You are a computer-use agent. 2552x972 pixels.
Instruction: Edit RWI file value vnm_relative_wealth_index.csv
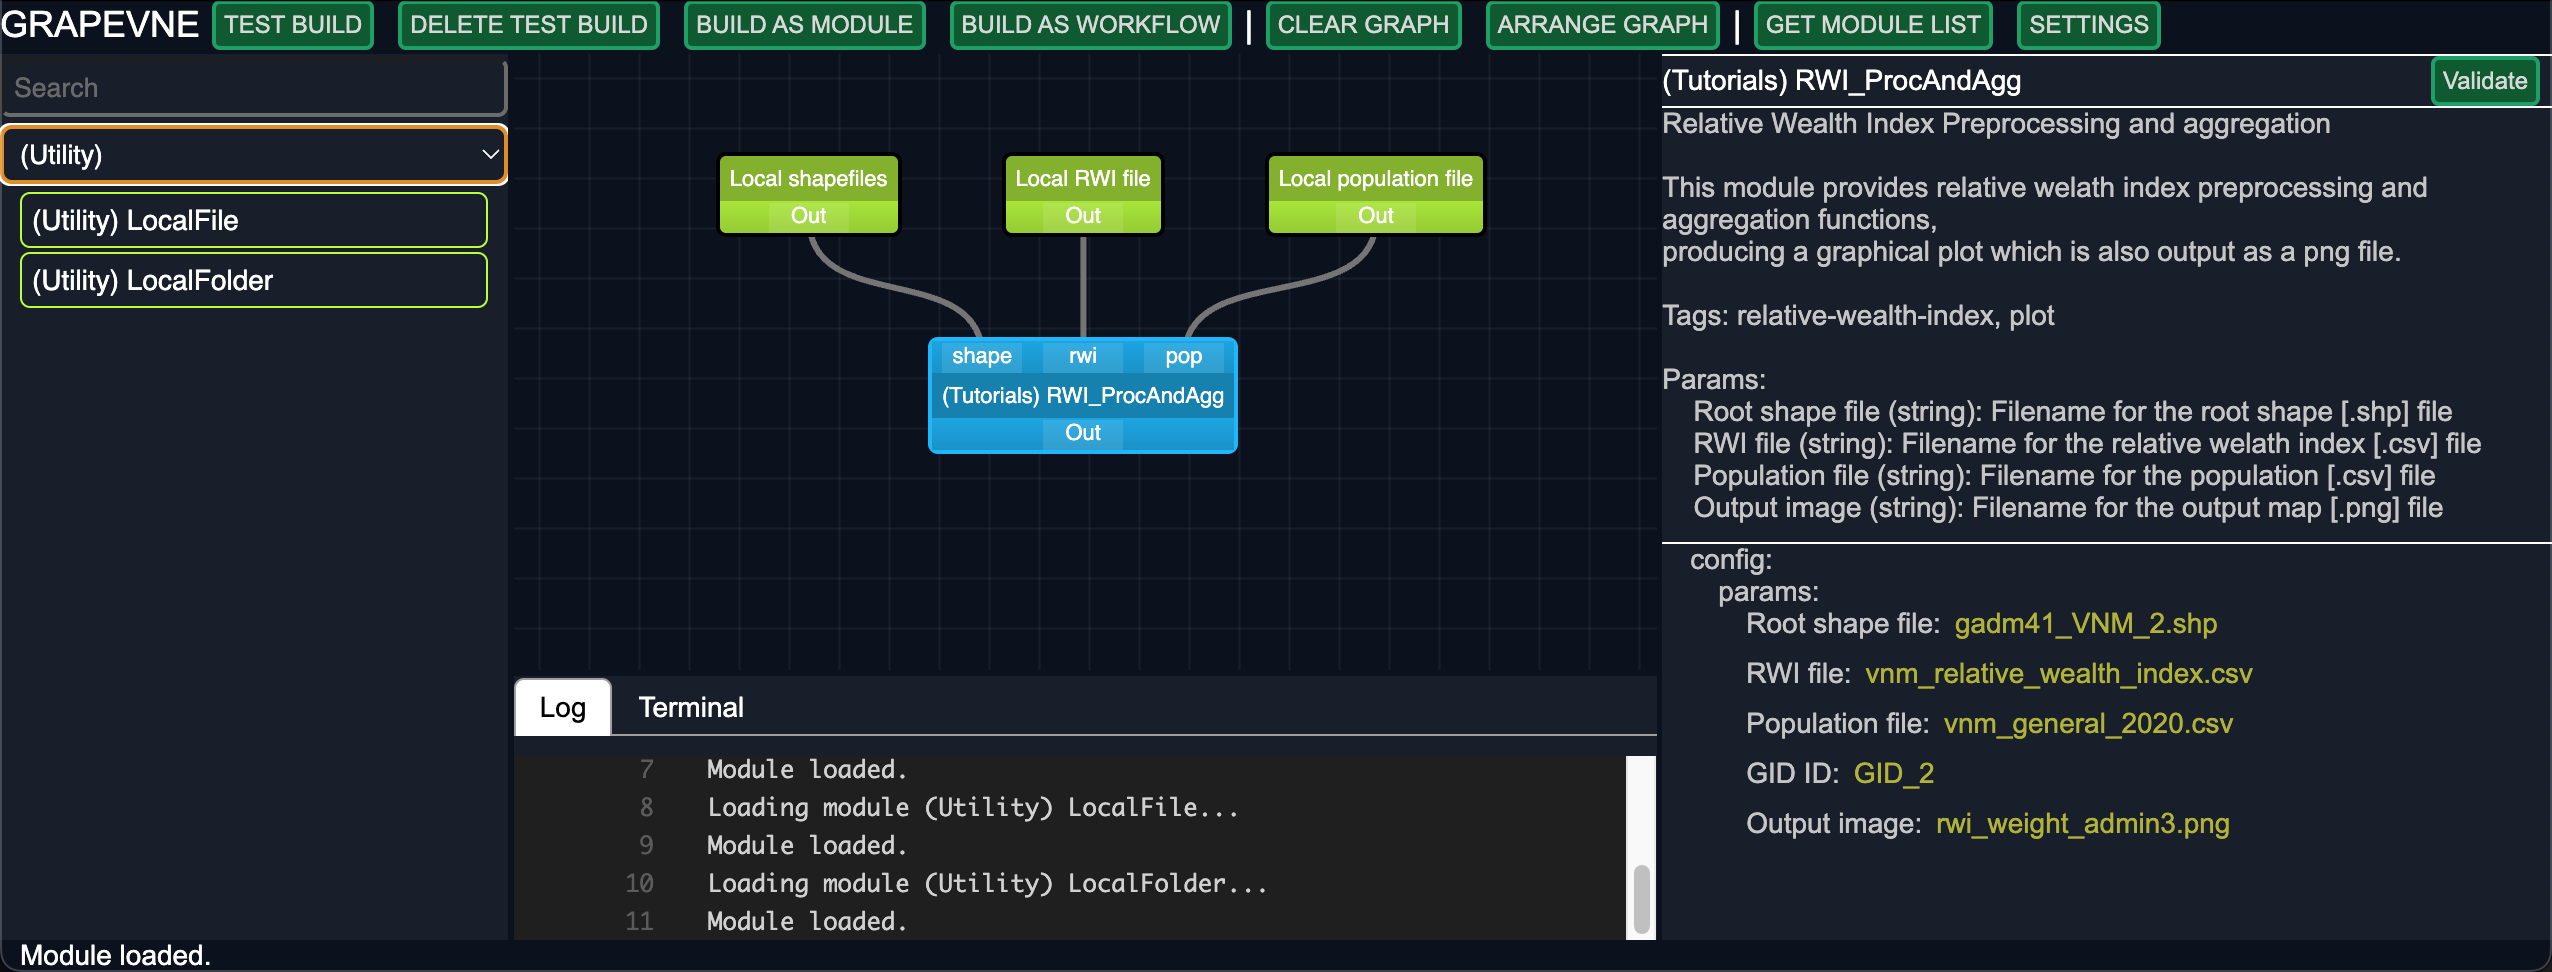click(x=2059, y=674)
